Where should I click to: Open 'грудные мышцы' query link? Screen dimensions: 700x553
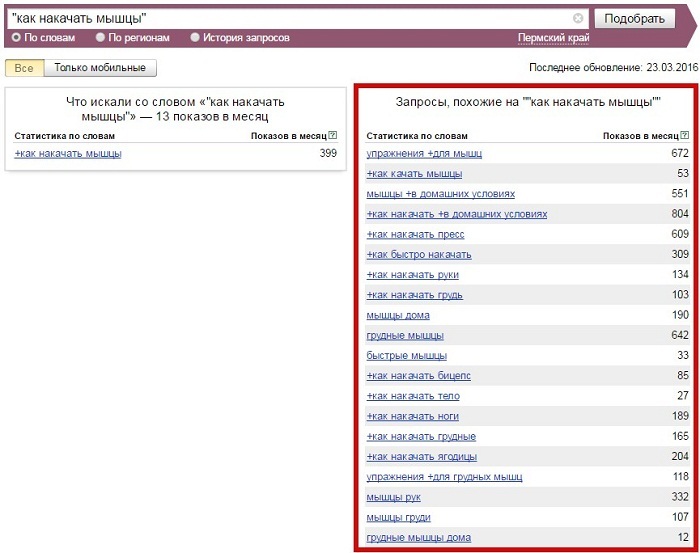(405, 335)
